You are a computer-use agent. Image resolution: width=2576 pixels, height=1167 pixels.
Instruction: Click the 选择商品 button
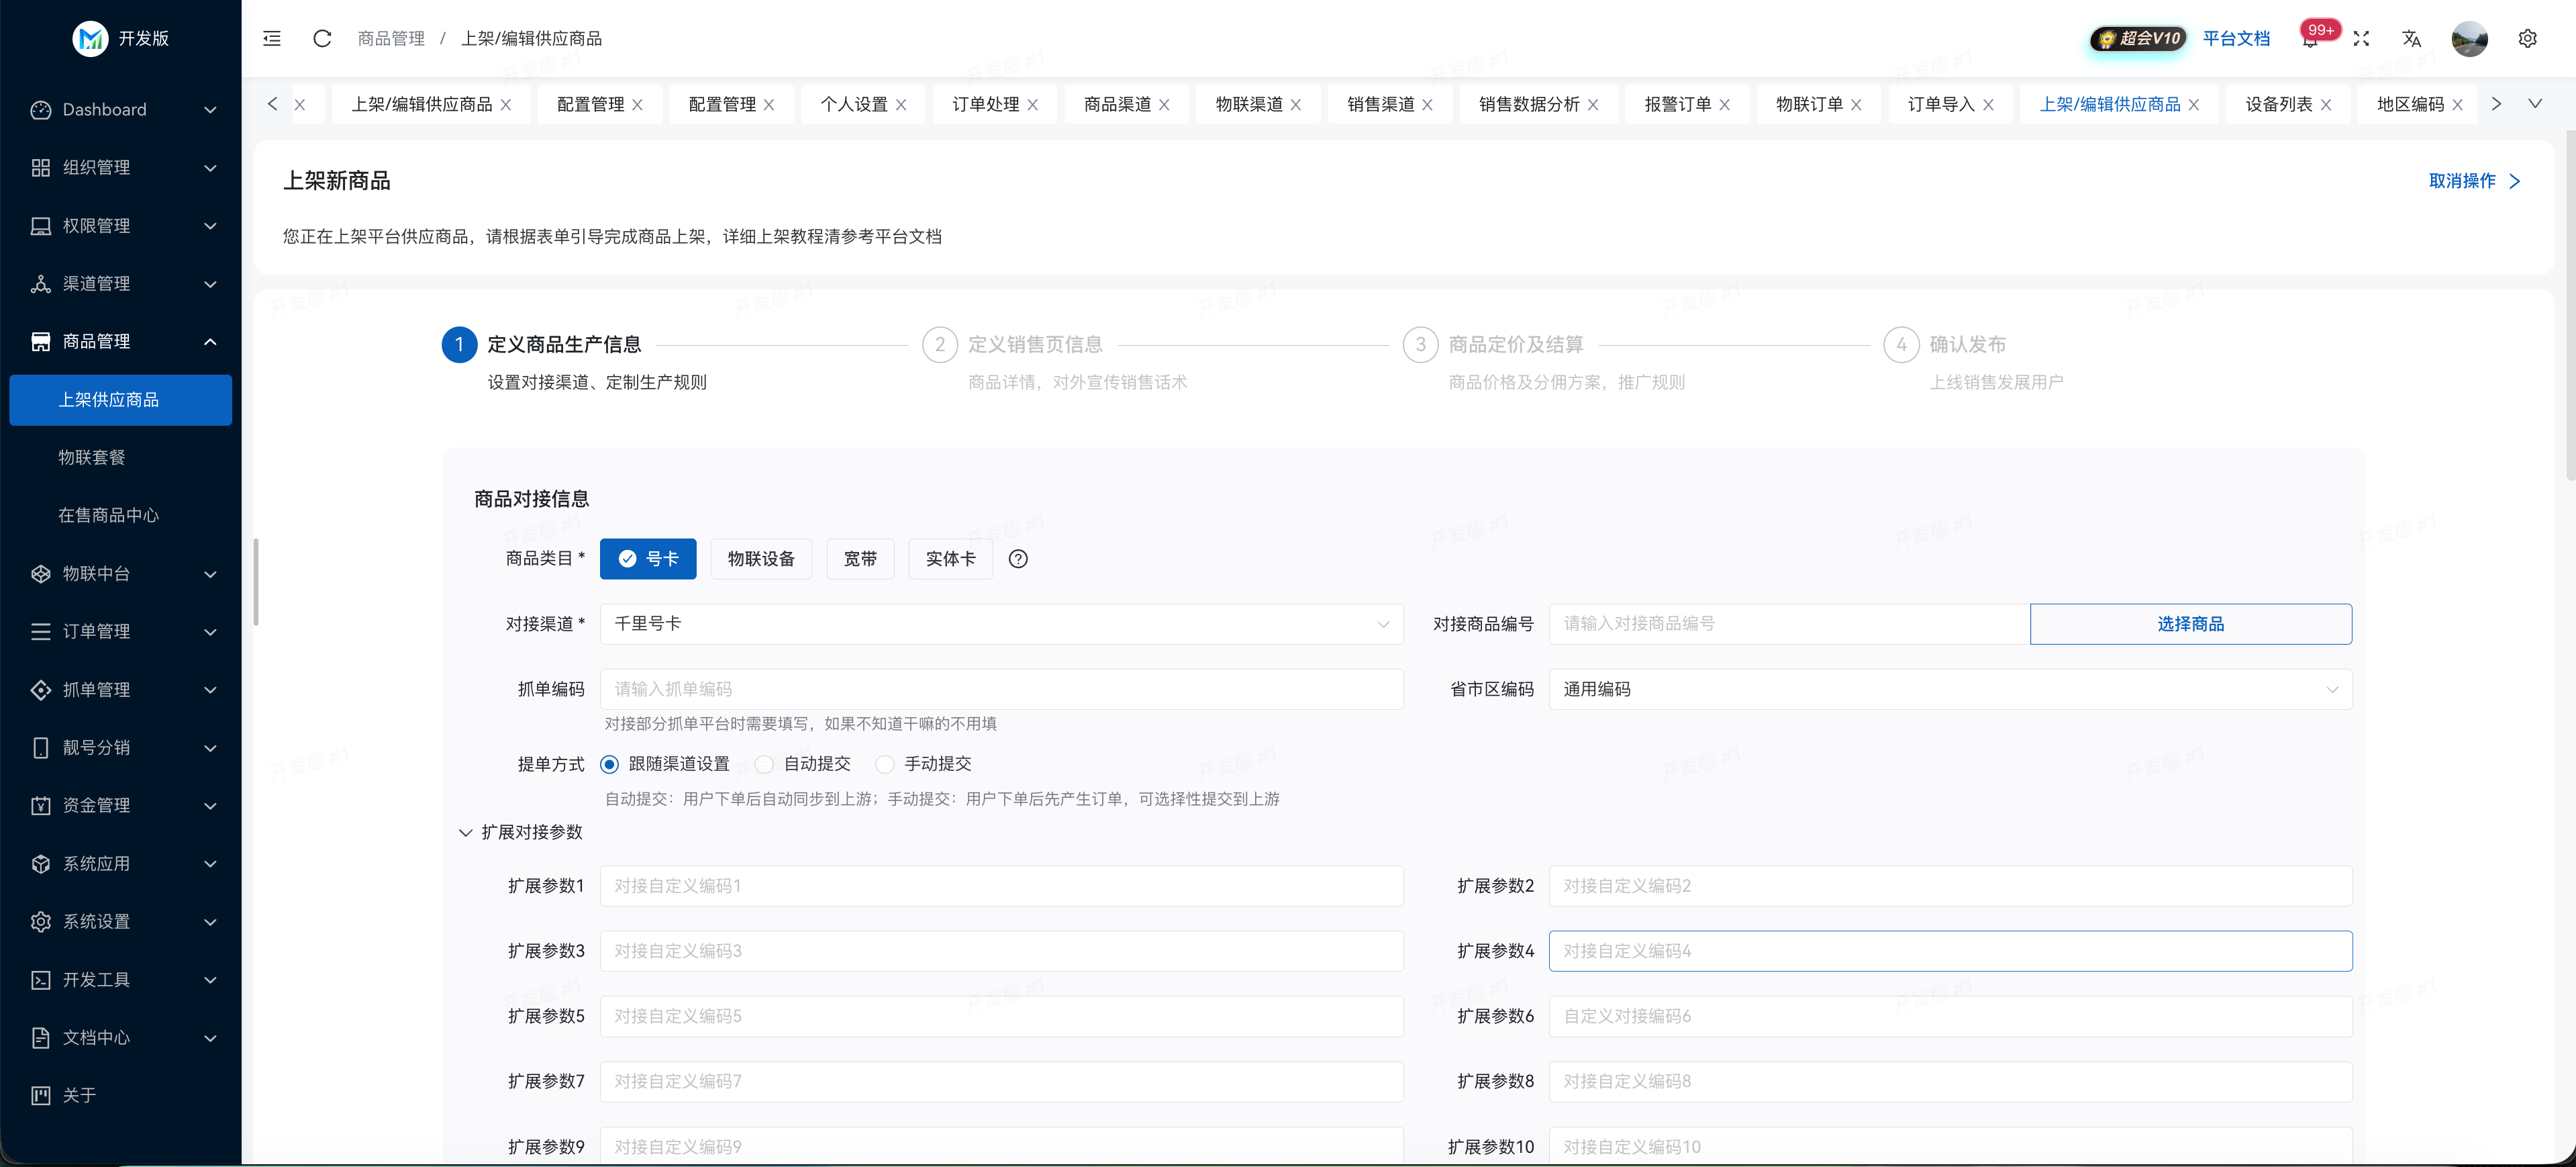pos(2190,624)
